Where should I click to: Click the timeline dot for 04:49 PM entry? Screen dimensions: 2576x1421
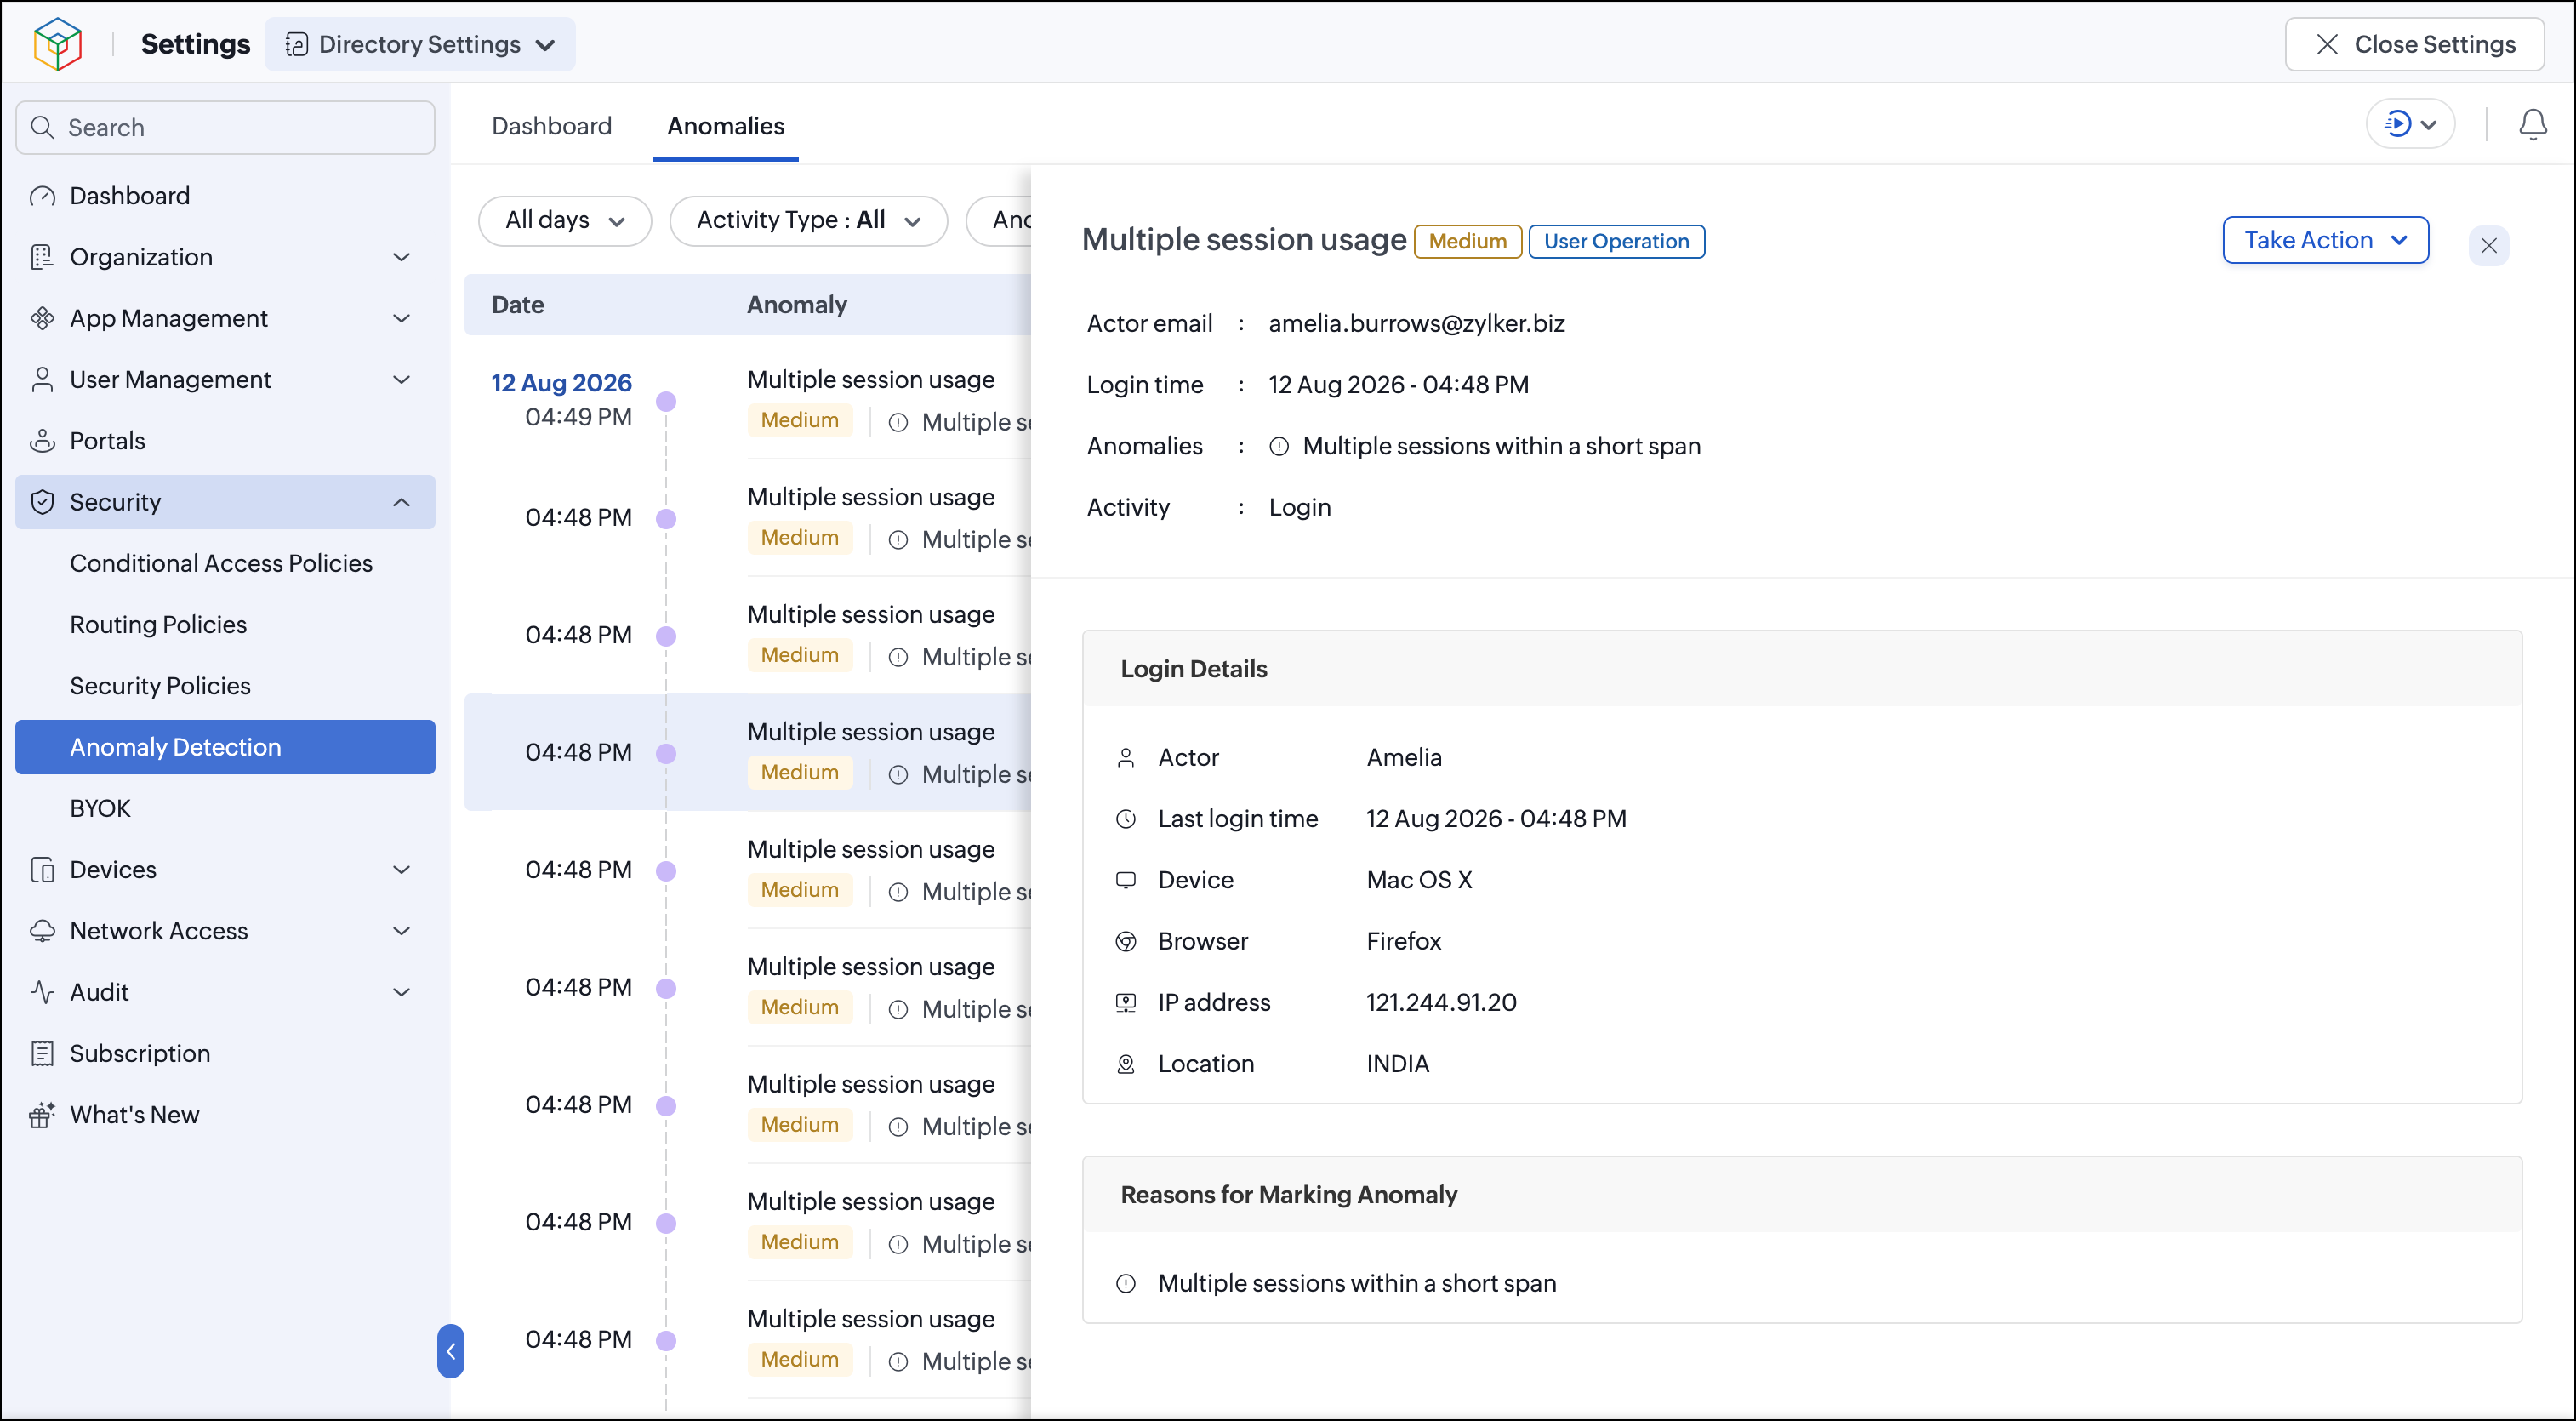[666, 402]
